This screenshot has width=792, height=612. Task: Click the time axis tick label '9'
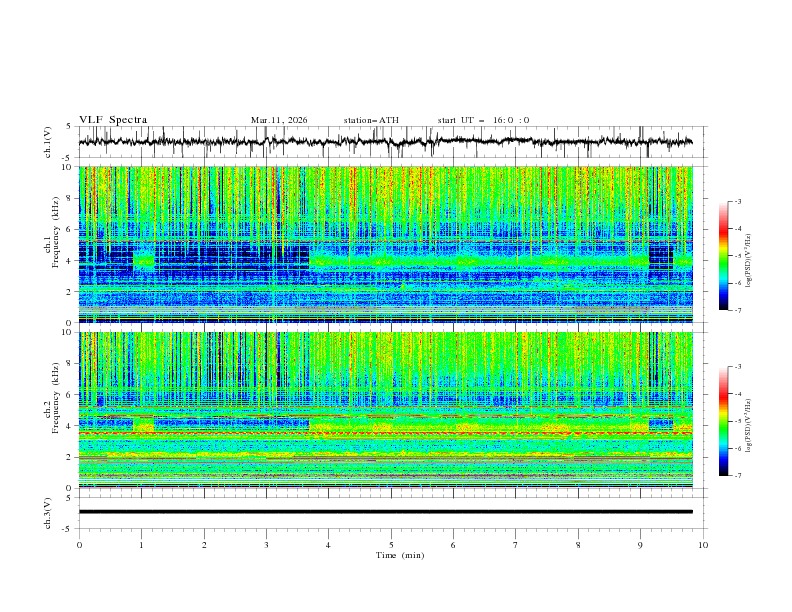[640, 545]
